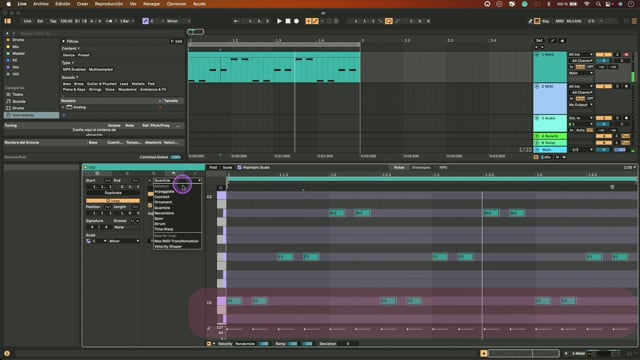This screenshot has height=360, width=640.
Task: Expand the Analog instrument folder
Action: point(63,107)
